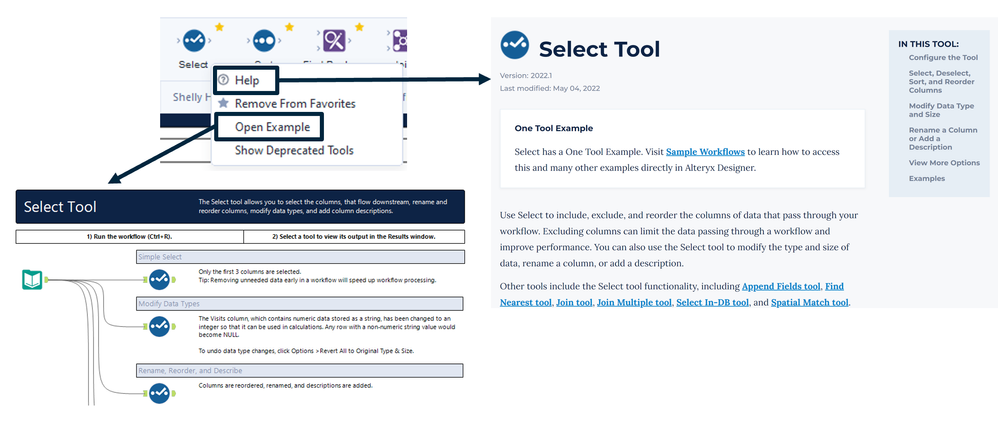Screen dimensions: 998x422
Task: Click the Select tool under Modify Data Types
Action: click(158, 326)
